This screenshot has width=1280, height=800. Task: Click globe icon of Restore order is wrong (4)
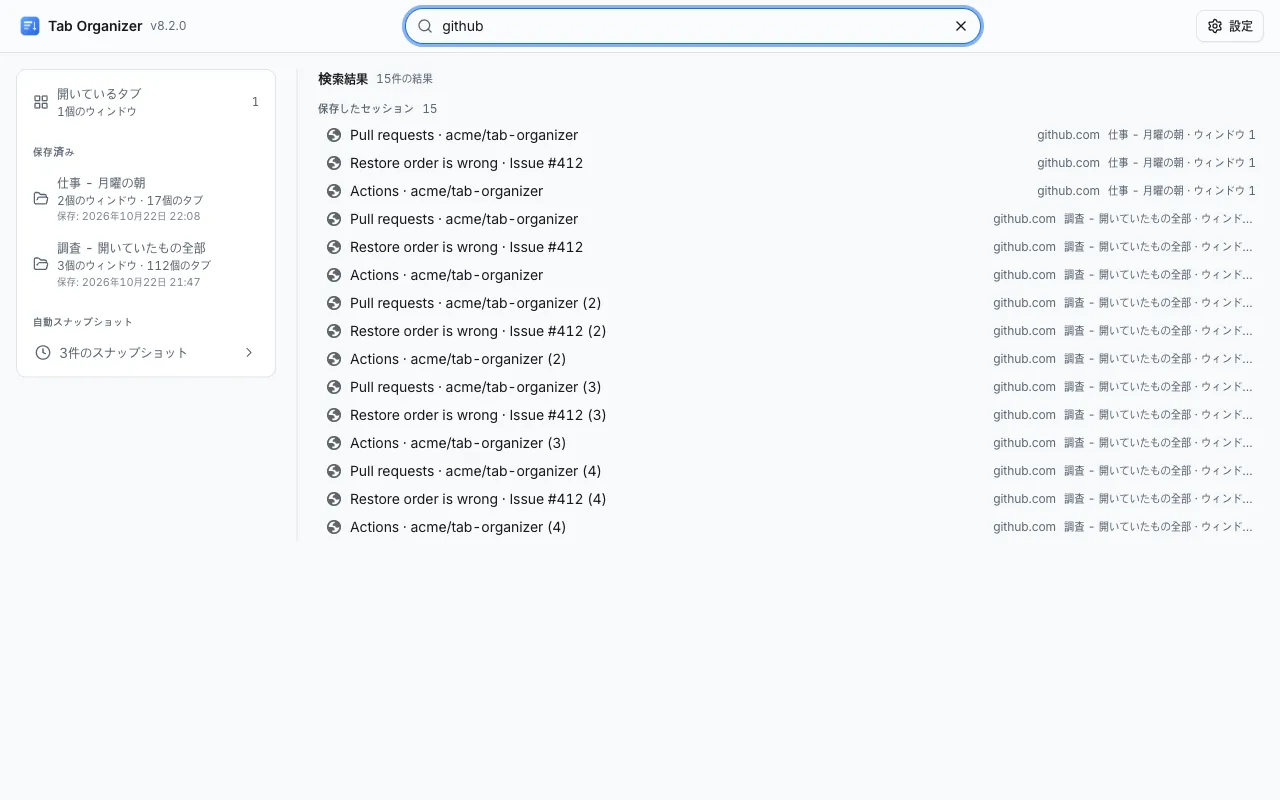click(x=334, y=499)
